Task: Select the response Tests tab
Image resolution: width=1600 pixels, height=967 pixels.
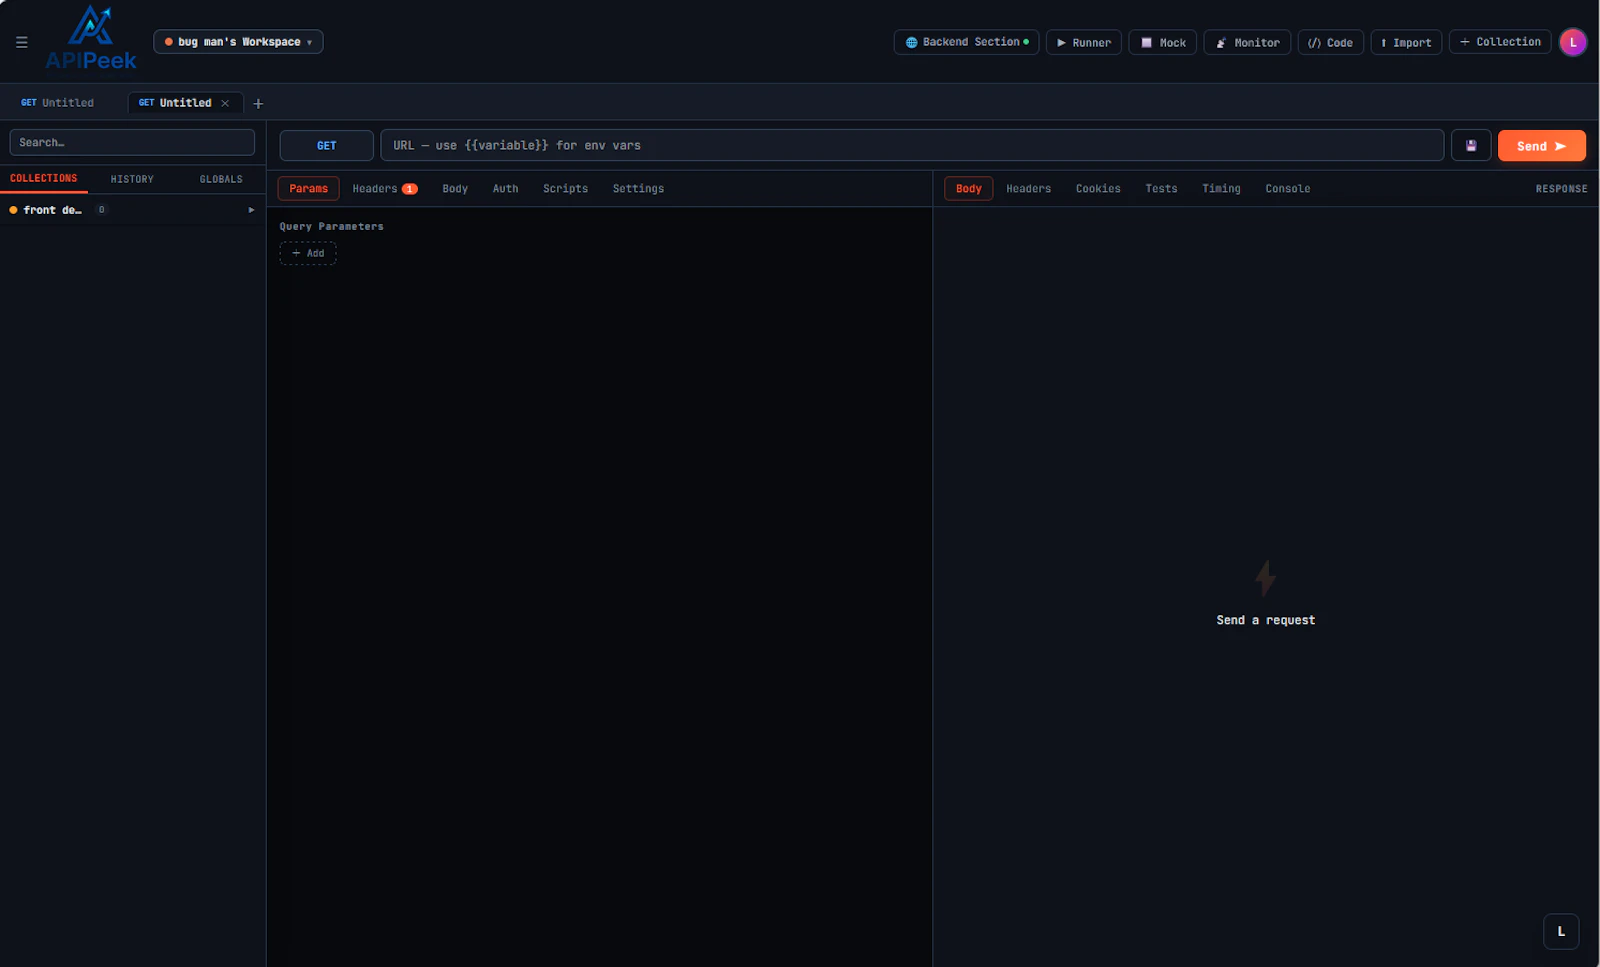Action: (1161, 188)
